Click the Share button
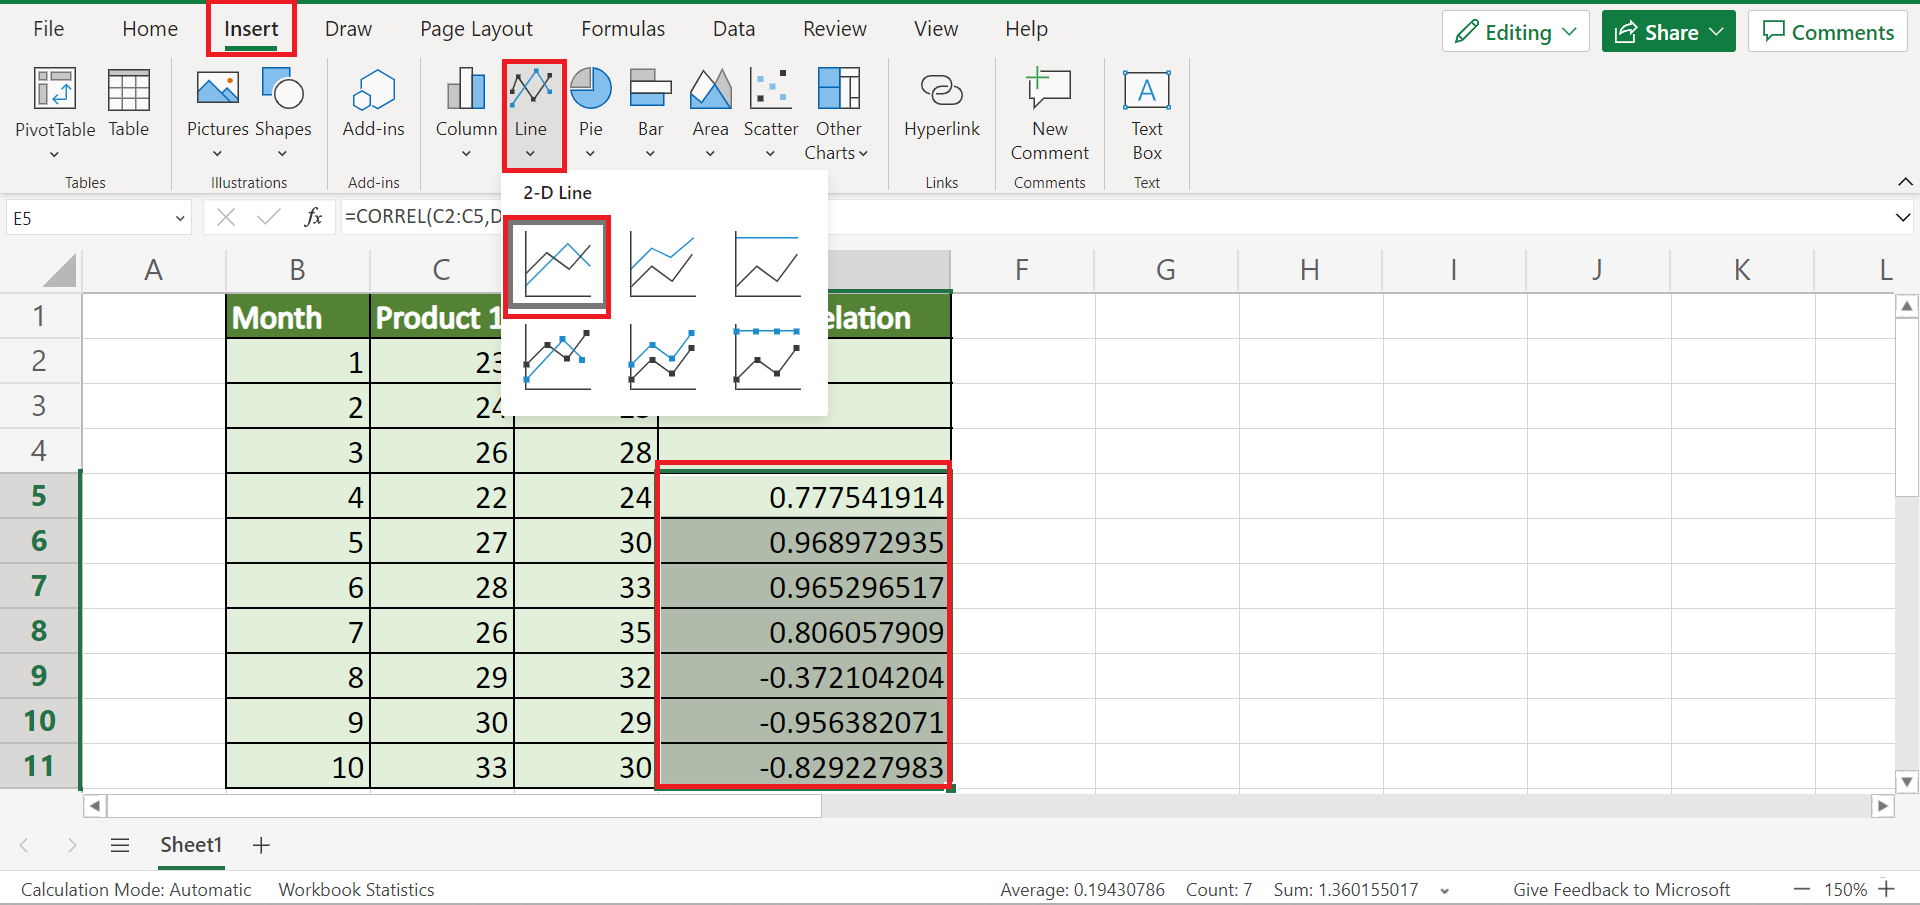The height and width of the screenshot is (905, 1920). pos(1668,32)
